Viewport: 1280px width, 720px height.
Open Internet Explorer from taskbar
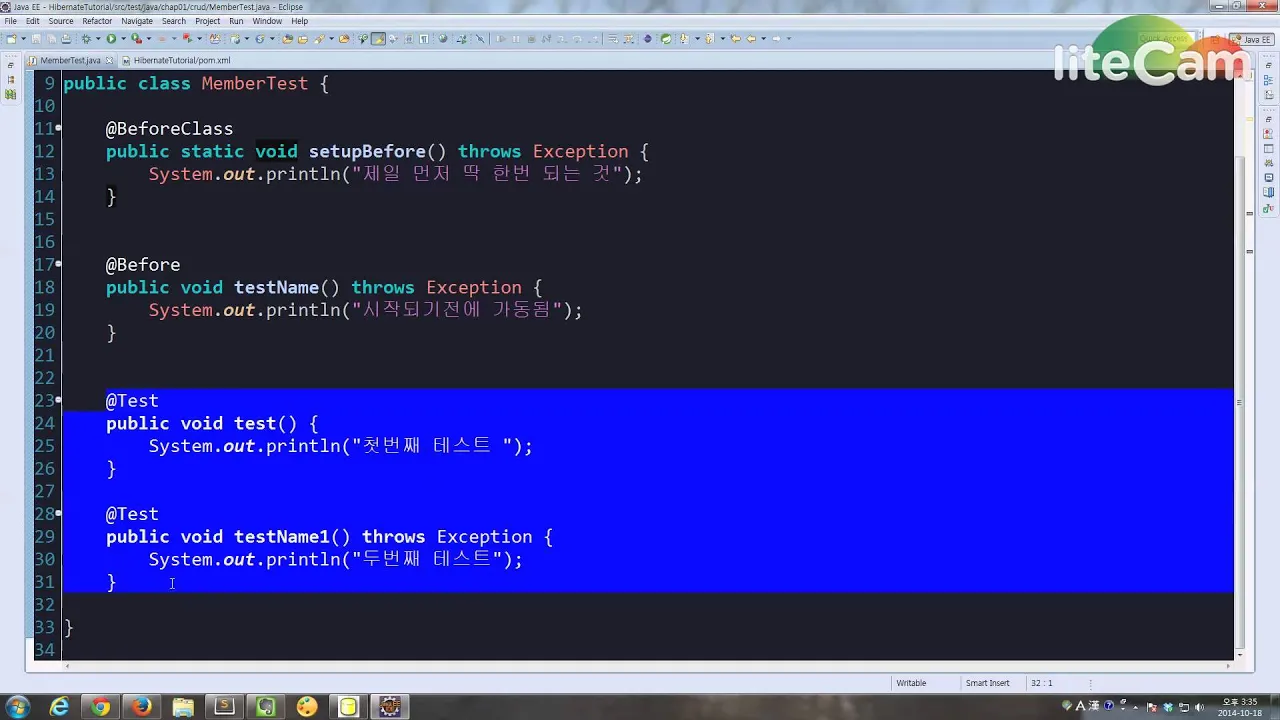coord(60,707)
